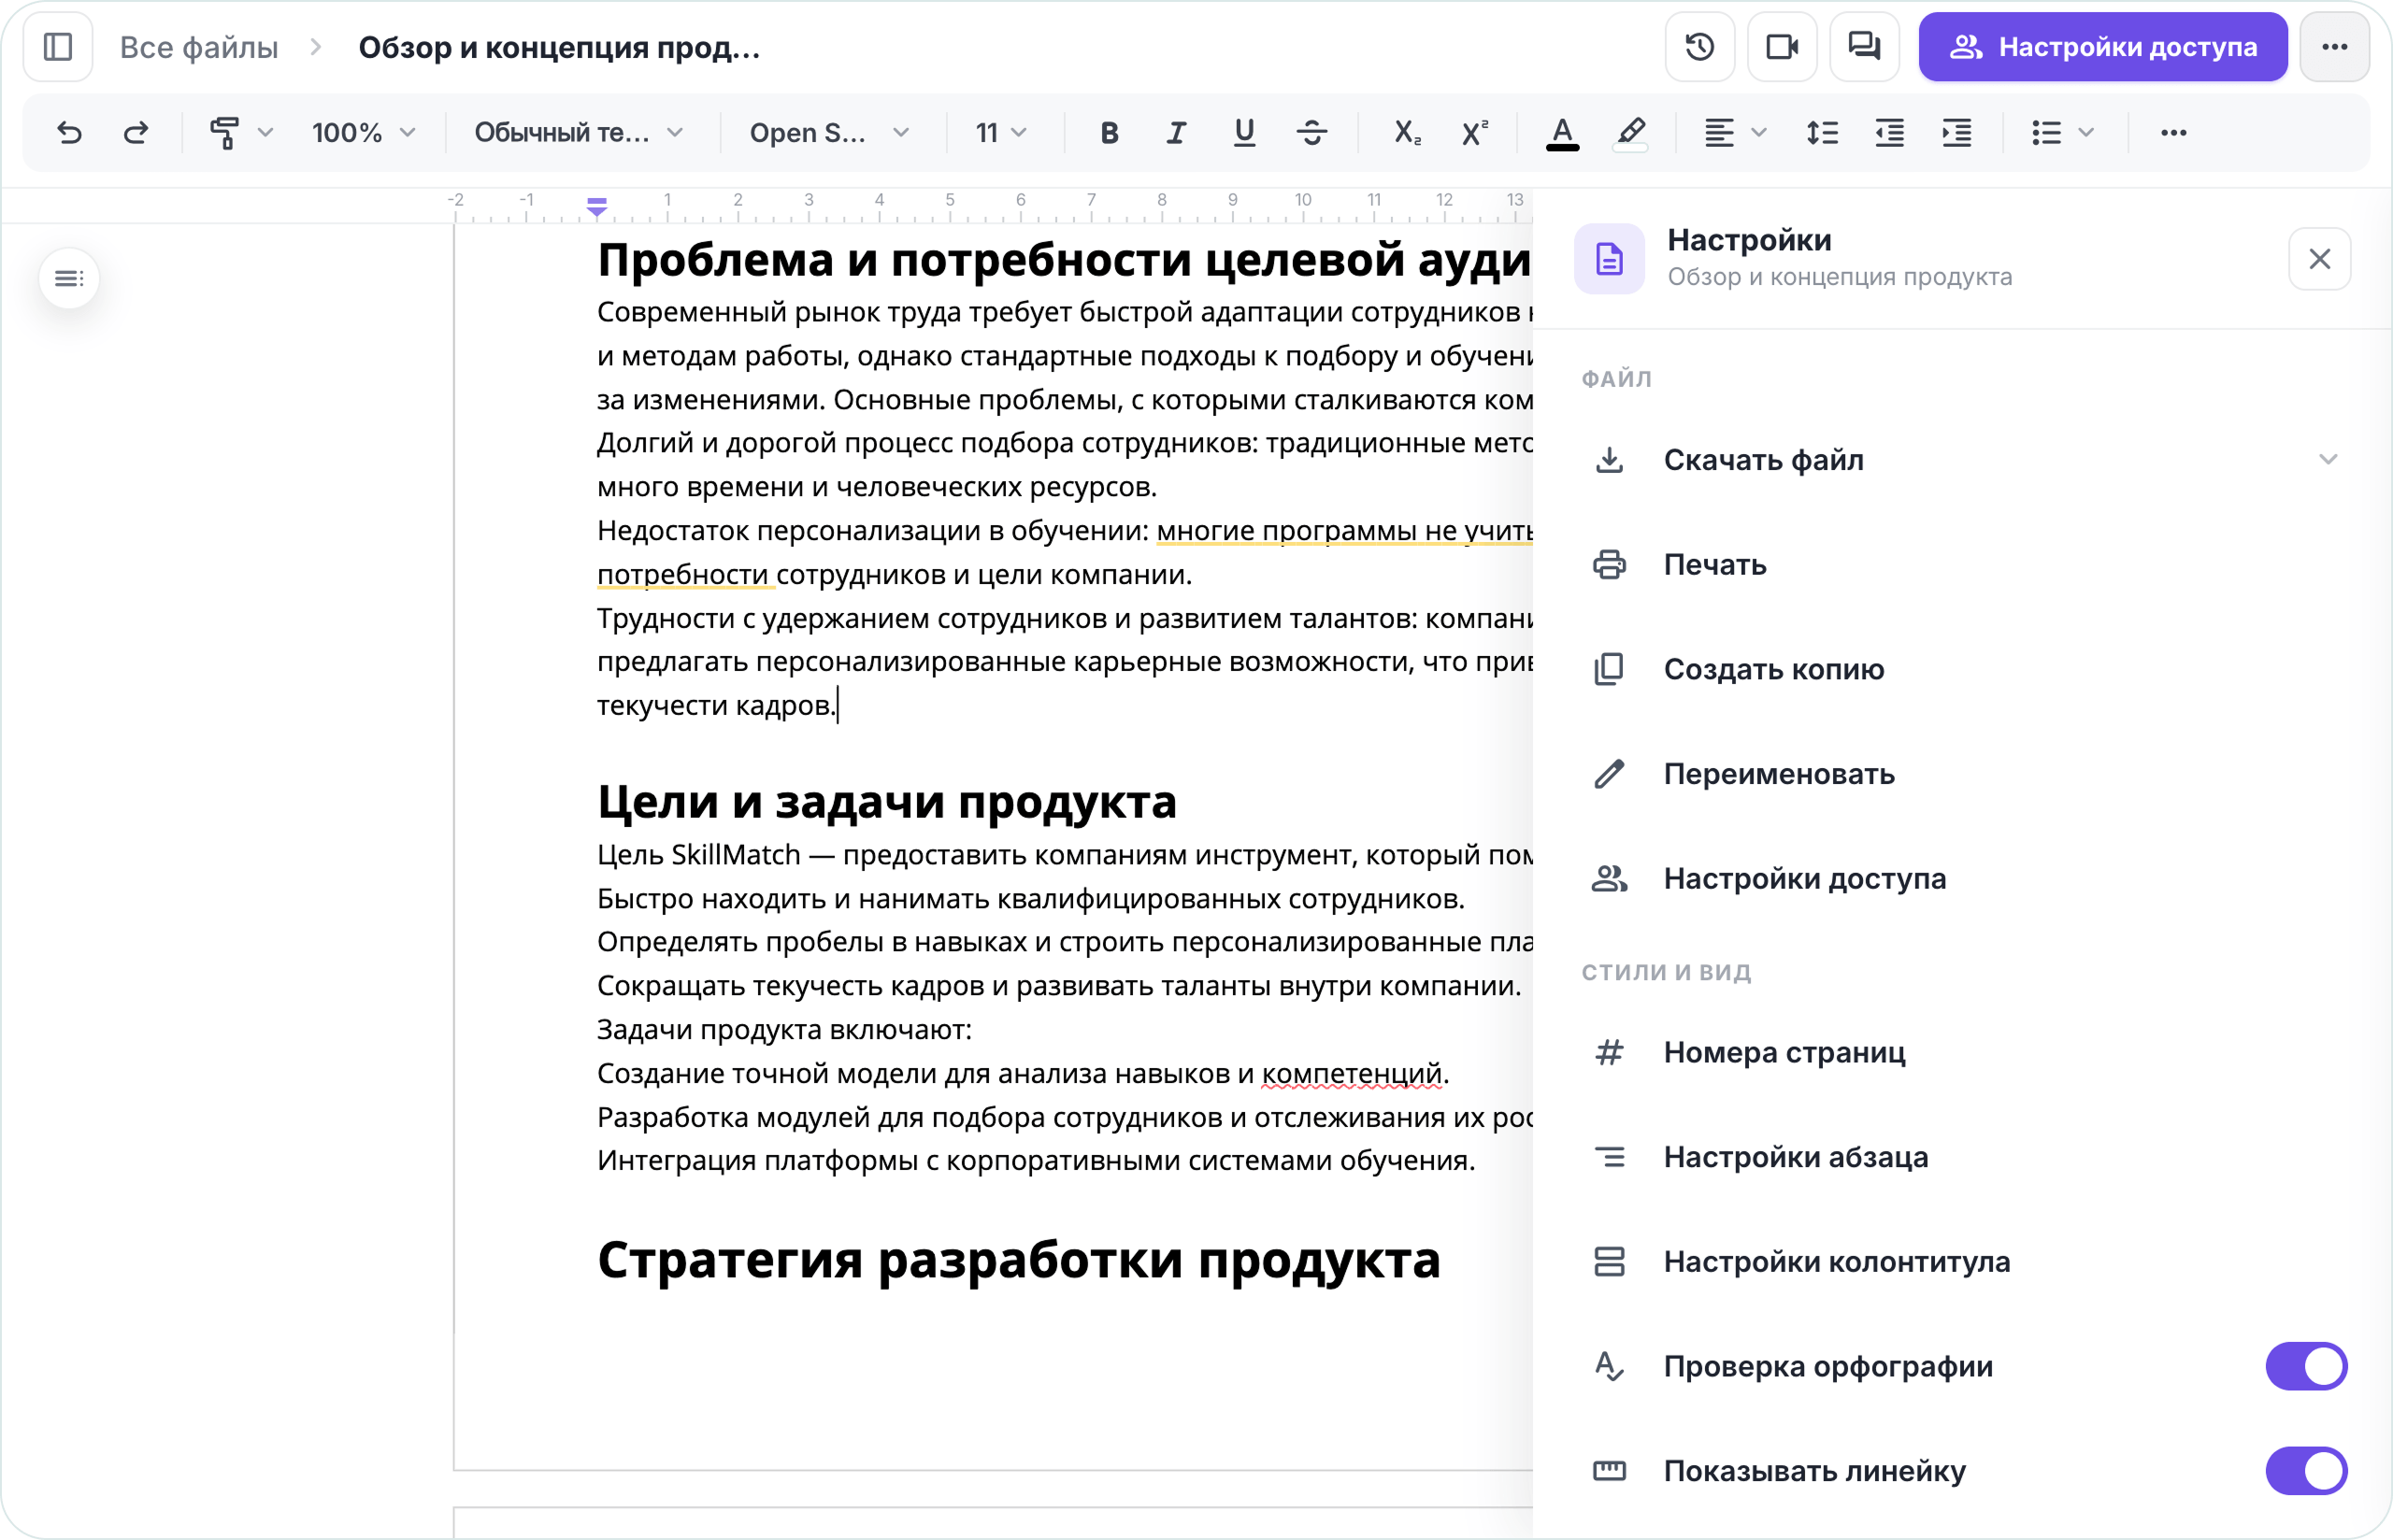Increase paragraph indent

[1957, 132]
